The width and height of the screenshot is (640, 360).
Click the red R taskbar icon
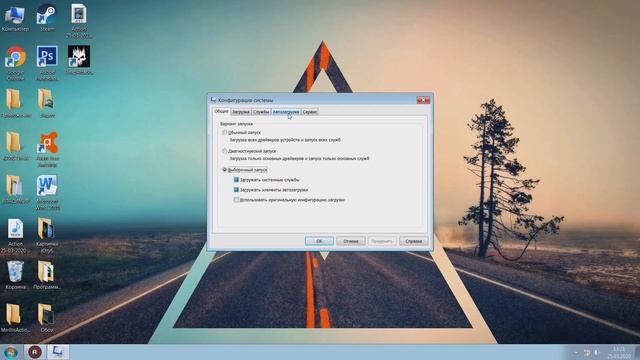[x=35, y=351]
